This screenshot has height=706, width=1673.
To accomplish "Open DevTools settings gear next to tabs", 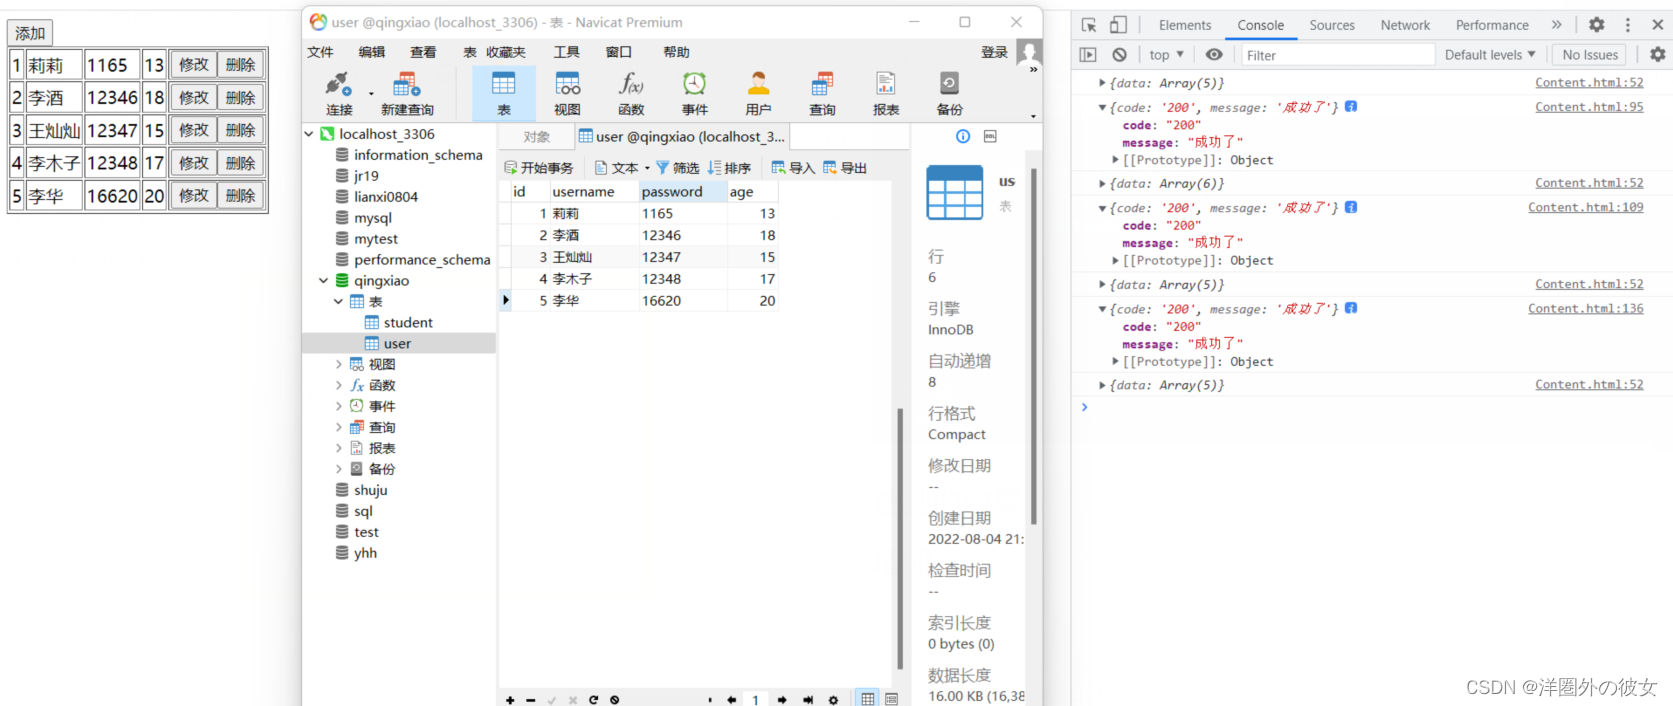I will click(x=1596, y=25).
